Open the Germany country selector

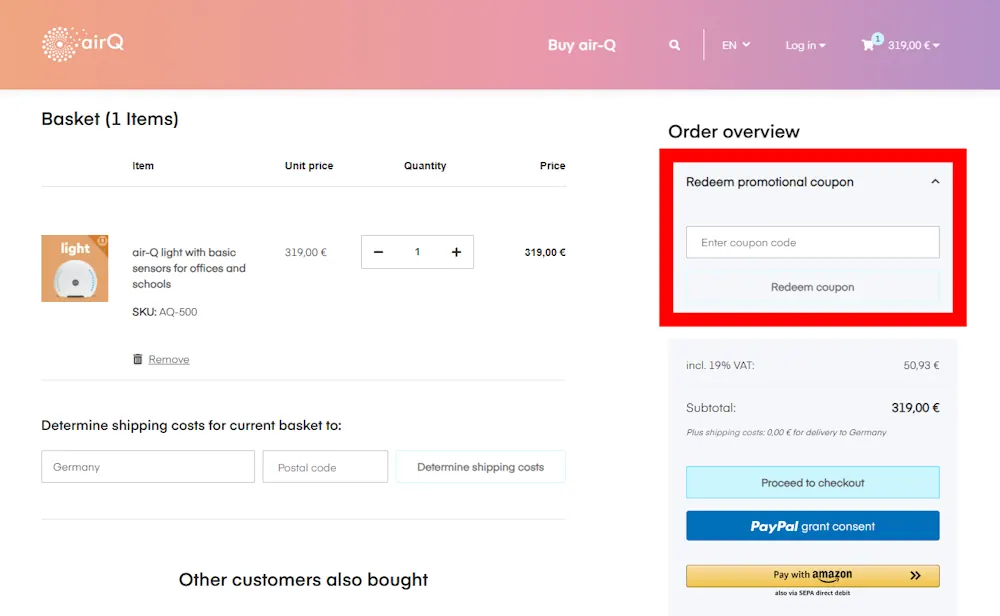[x=148, y=467]
